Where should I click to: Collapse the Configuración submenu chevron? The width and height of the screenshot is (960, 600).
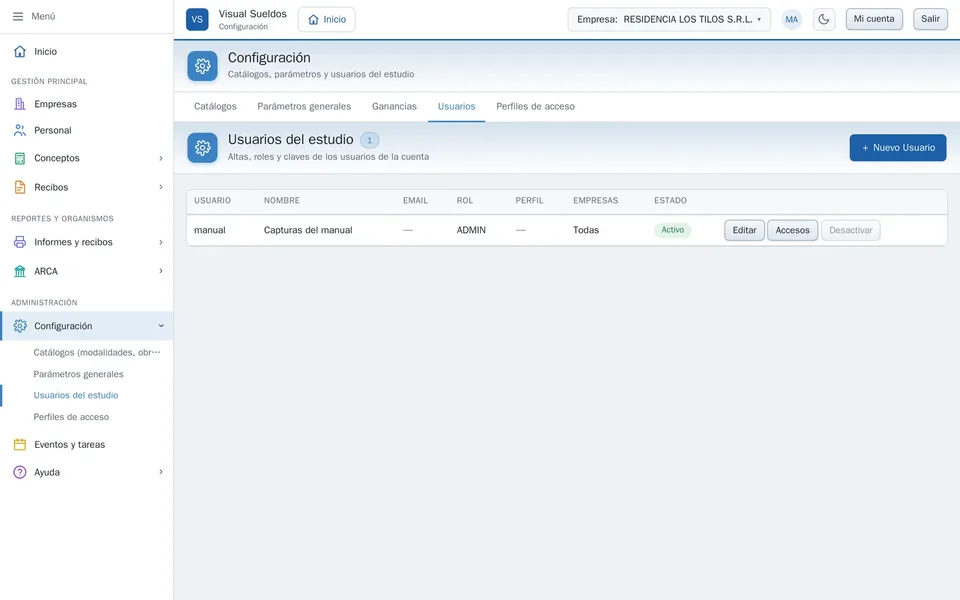point(161,326)
